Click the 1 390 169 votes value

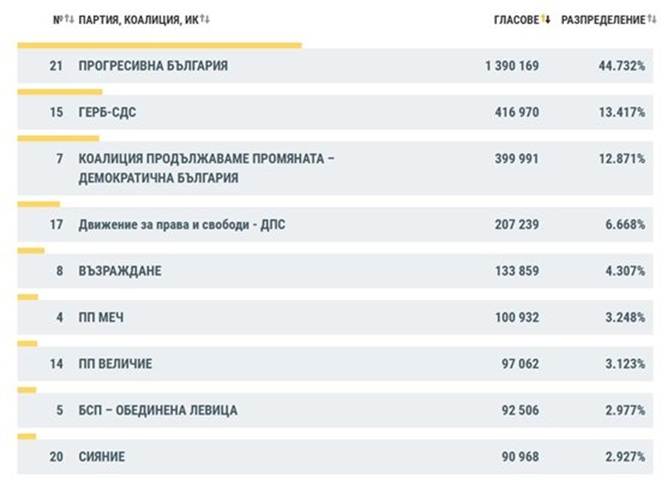(x=511, y=66)
